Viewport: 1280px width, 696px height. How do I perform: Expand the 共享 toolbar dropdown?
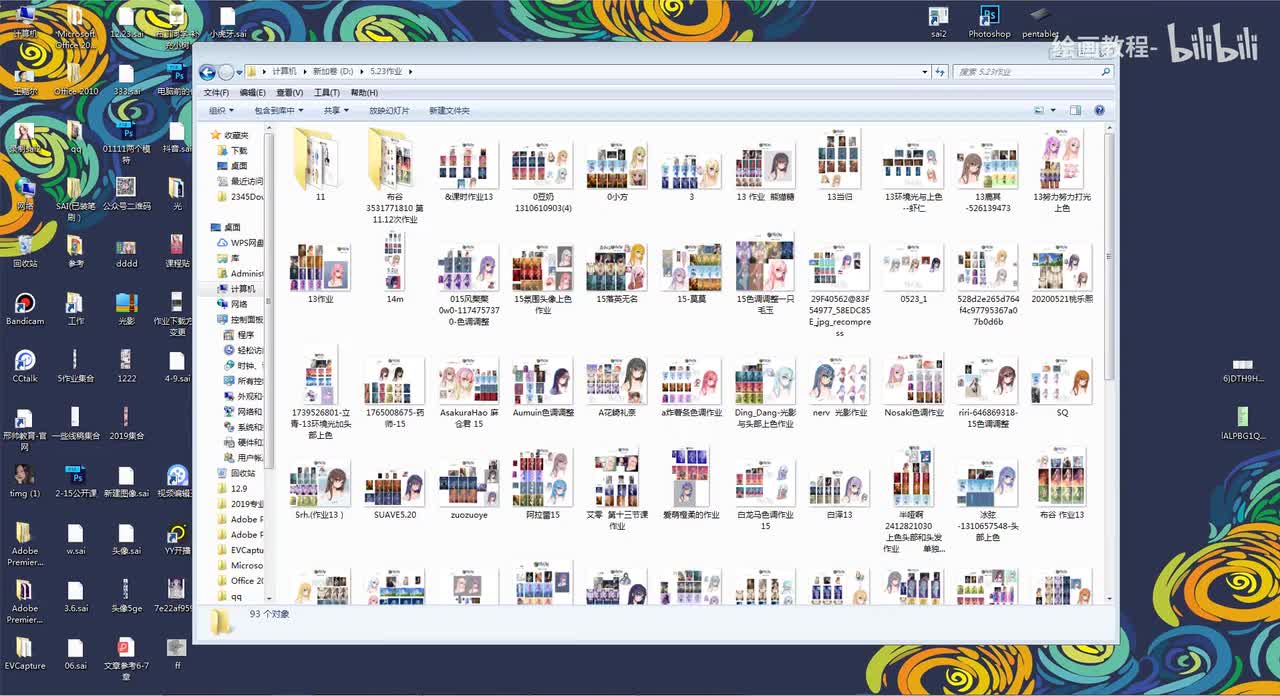pyautogui.click(x=336, y=110)
